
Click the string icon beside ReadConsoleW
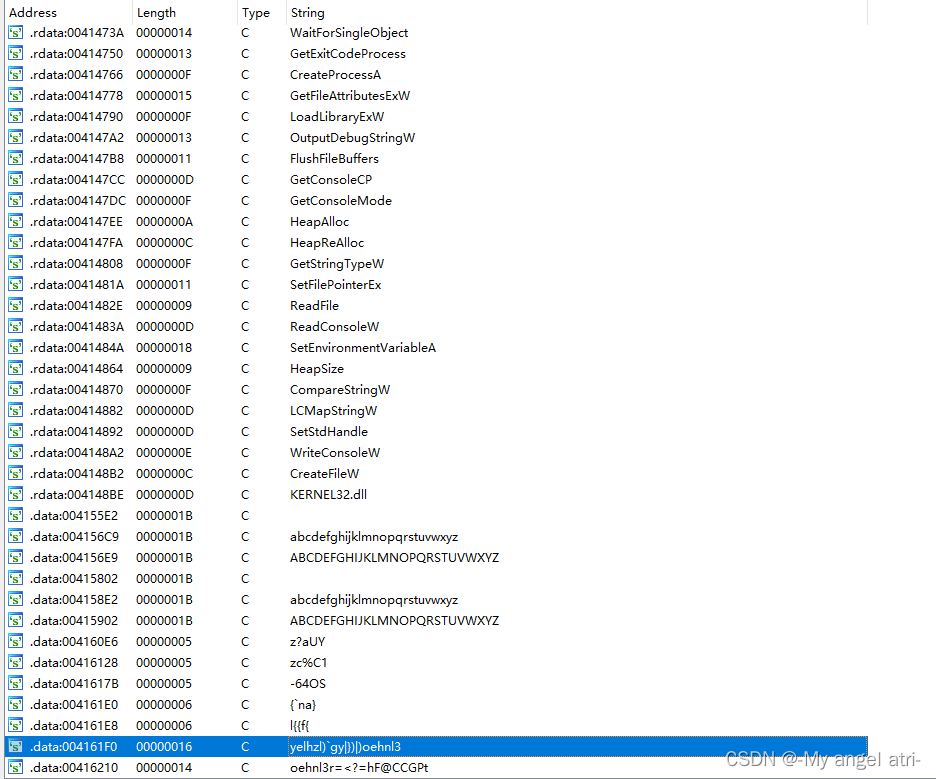tap(16, 327)
